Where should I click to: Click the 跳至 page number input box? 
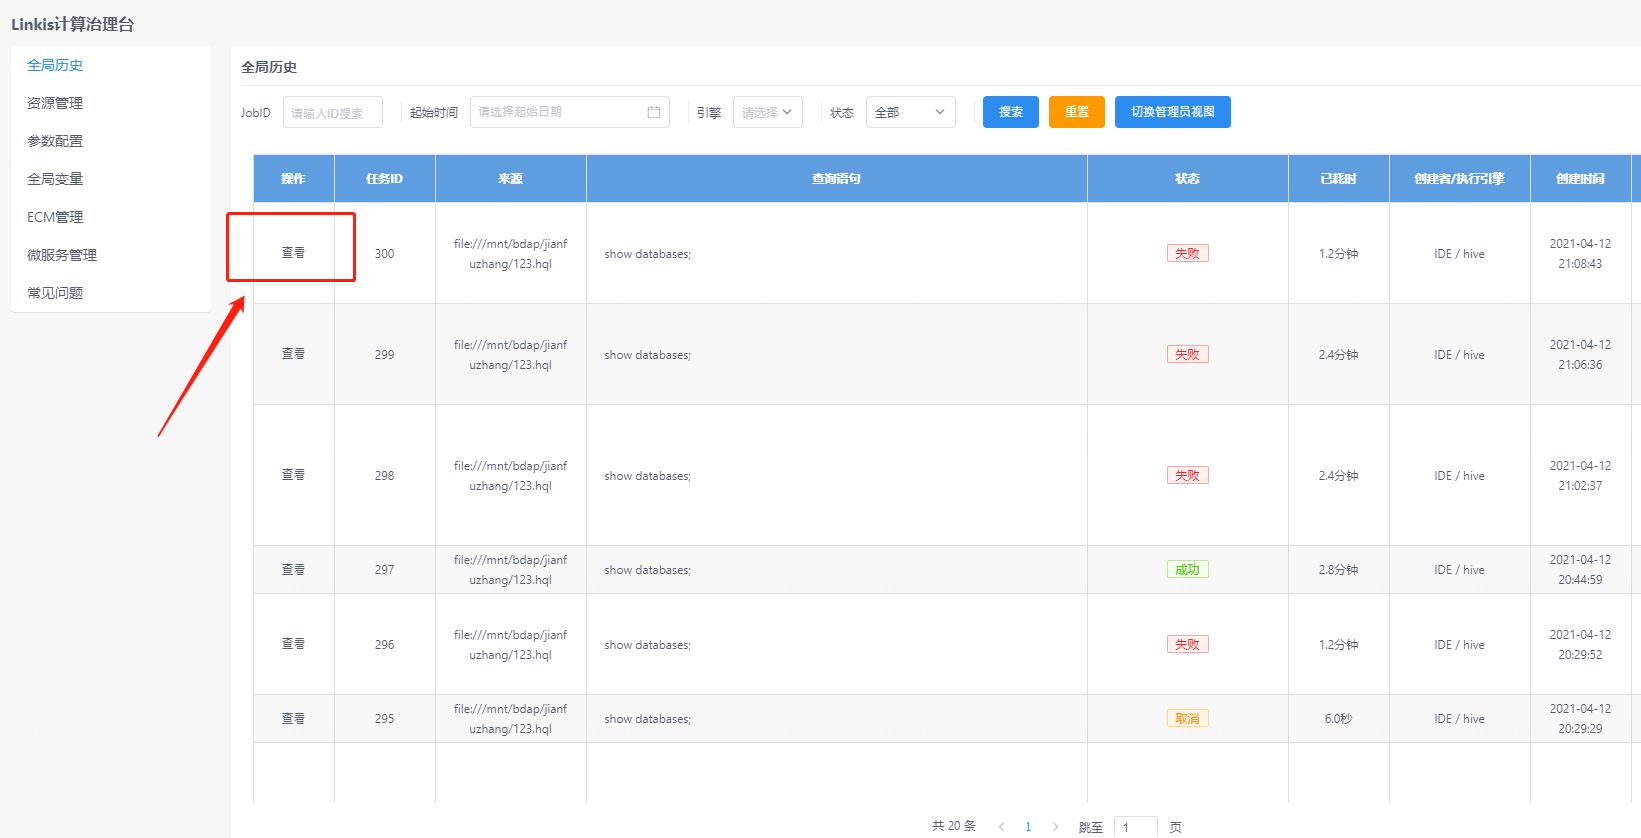[1135, 827]
